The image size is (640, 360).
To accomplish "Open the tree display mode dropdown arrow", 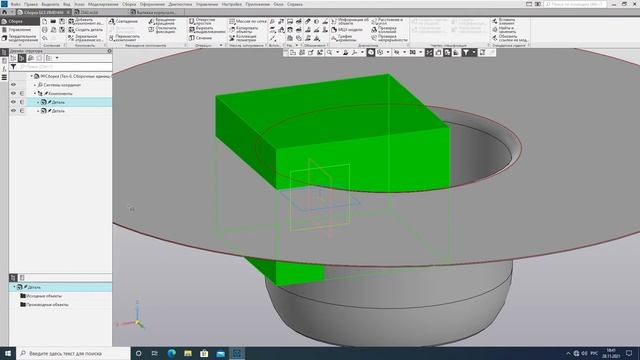I will coord(57,58).
